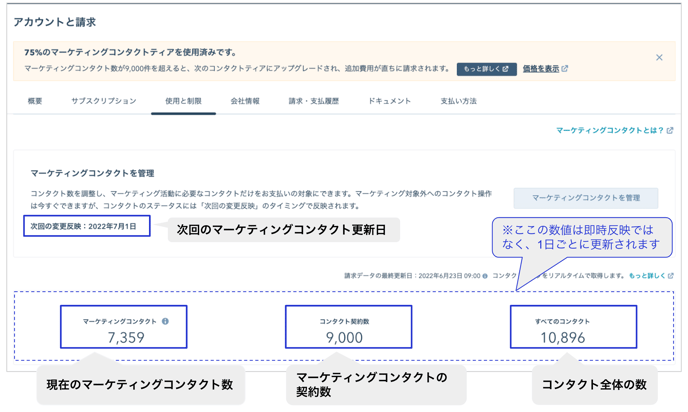
Task: Click the もっと詳しく button in banner
Action: click(486, 69)
